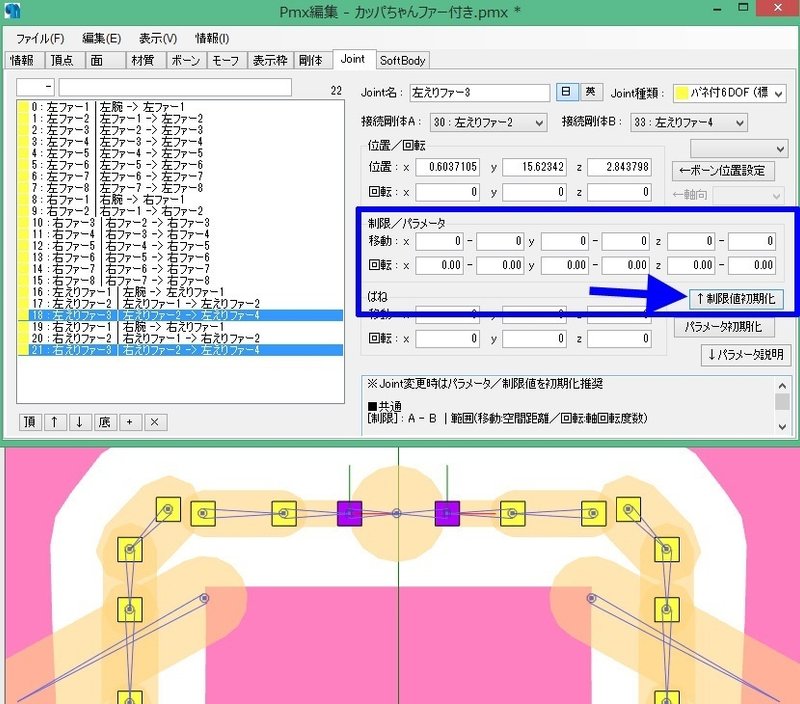
Task: Click the 位置 z value field
Action: [619, 167]
